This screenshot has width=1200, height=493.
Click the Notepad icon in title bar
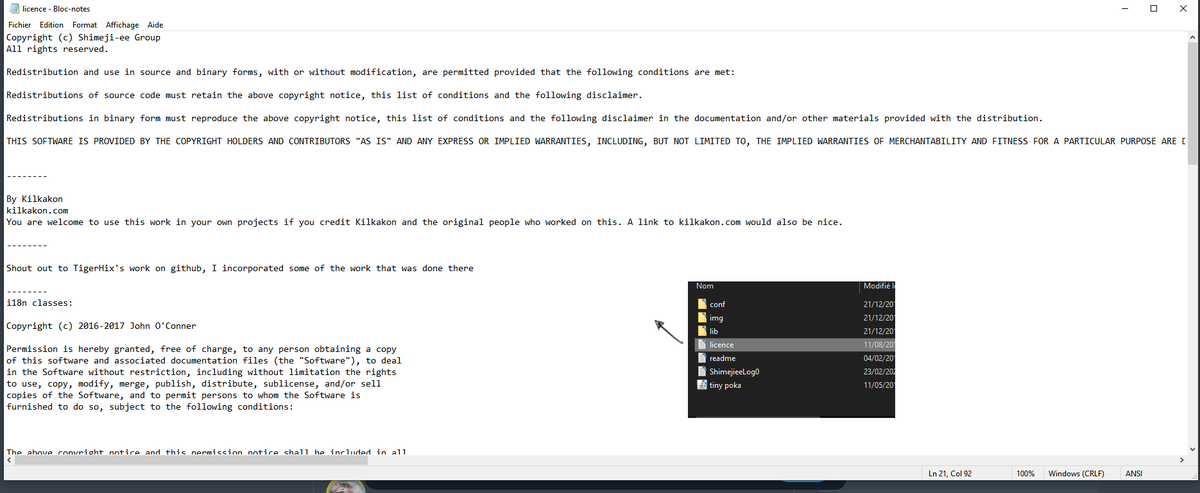pos(13,8)
